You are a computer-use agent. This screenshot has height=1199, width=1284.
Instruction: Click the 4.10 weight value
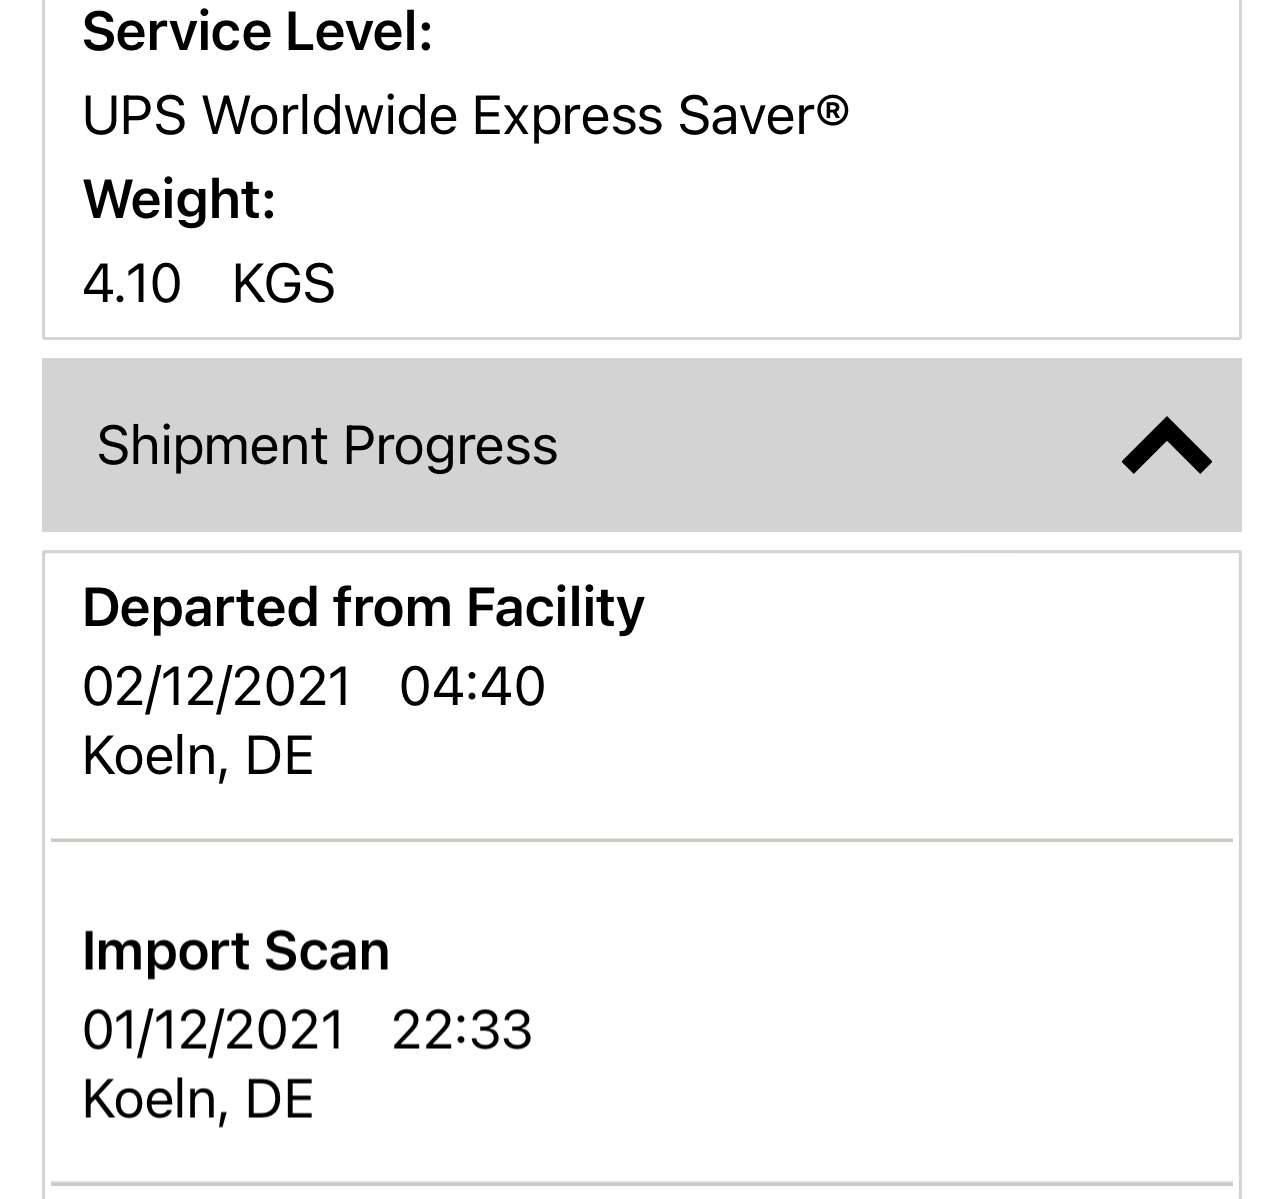[x=132, y=283]
